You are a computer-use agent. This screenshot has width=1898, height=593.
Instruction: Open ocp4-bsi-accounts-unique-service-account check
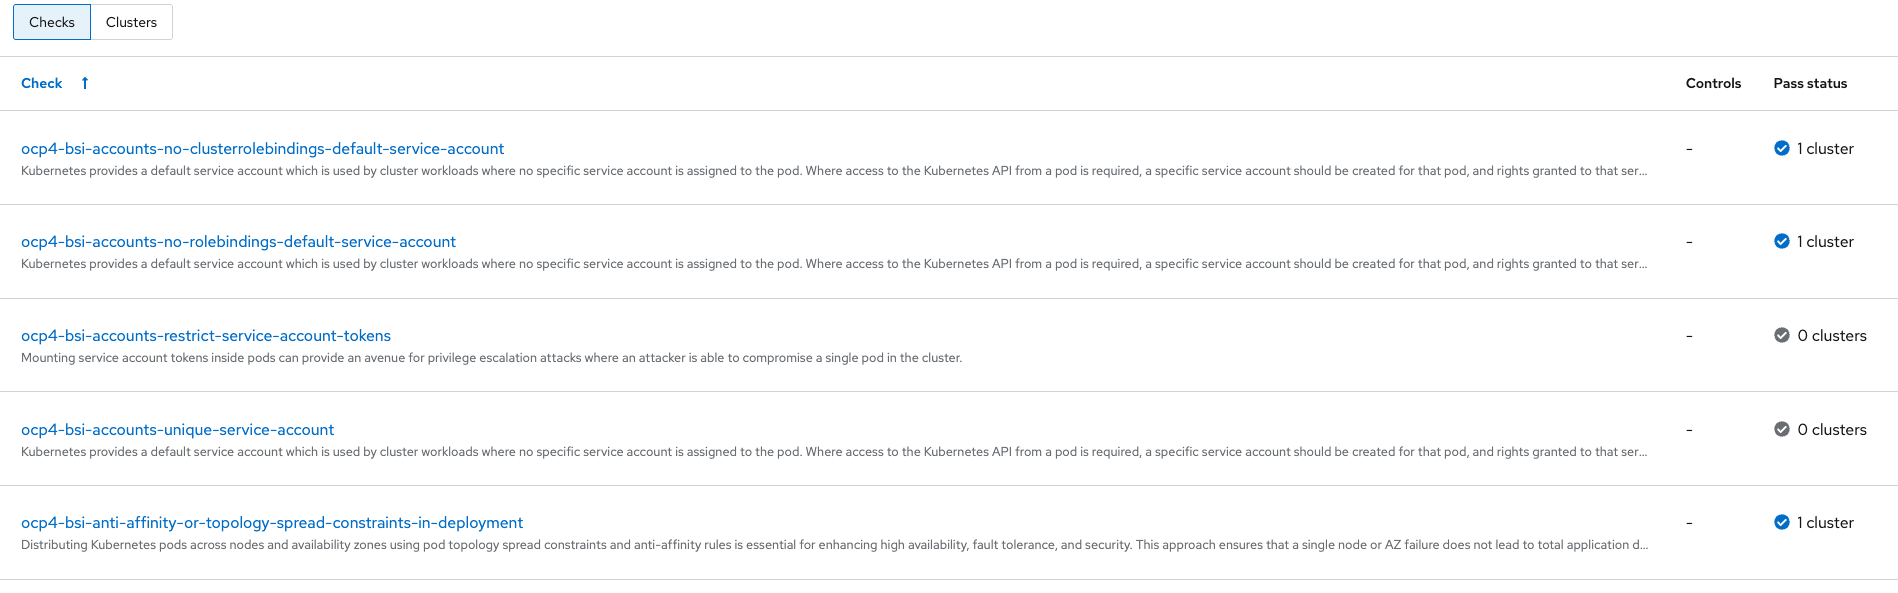pyautogui.click(x=177, y=430)
